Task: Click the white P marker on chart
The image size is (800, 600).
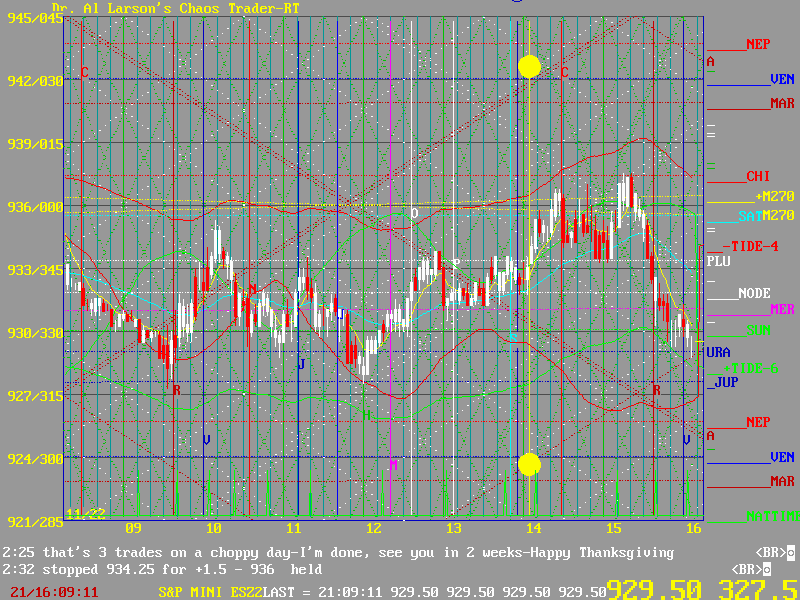Action: [x=456, y=264]
